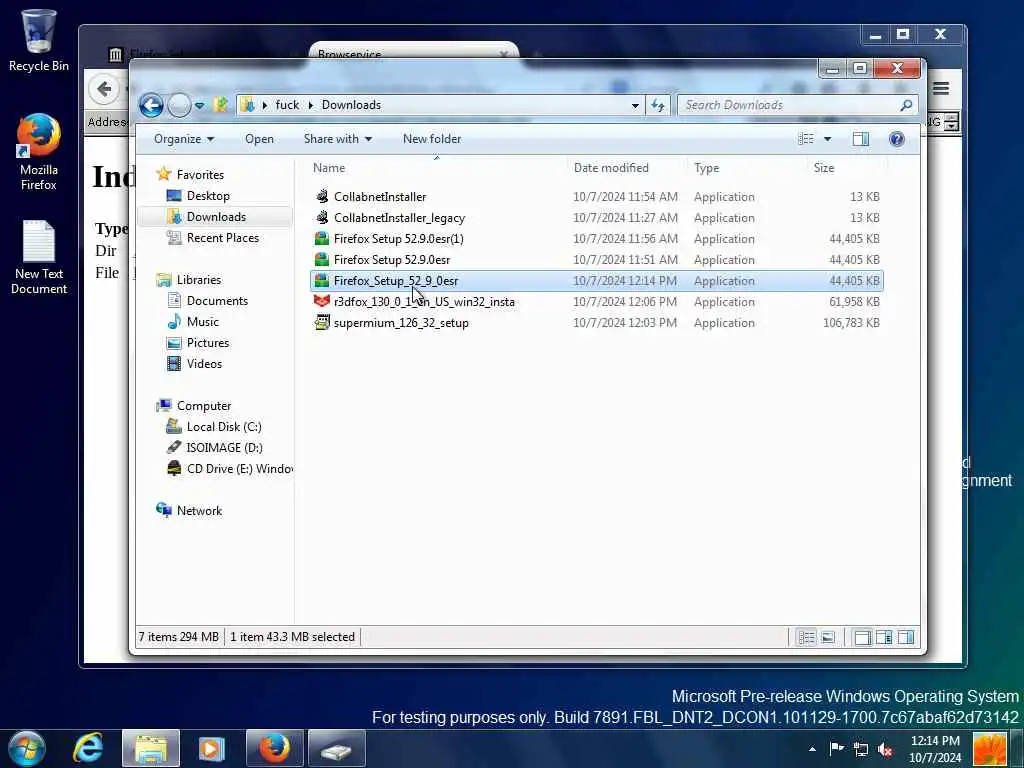The width and height of the screenshot is (1024, 768).
Task: Select the Mozilla Firefox desktop shortcut
Action: [39, 153]
